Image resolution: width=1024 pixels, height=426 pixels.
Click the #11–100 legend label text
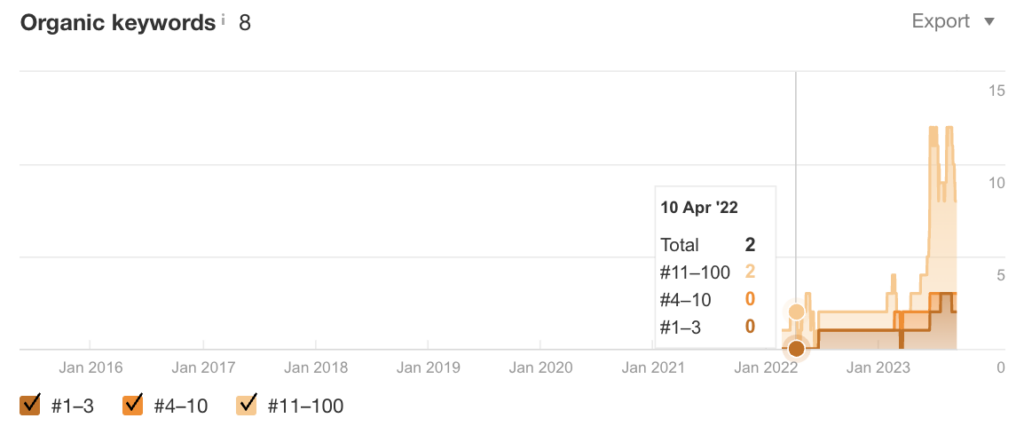point(306,406)
